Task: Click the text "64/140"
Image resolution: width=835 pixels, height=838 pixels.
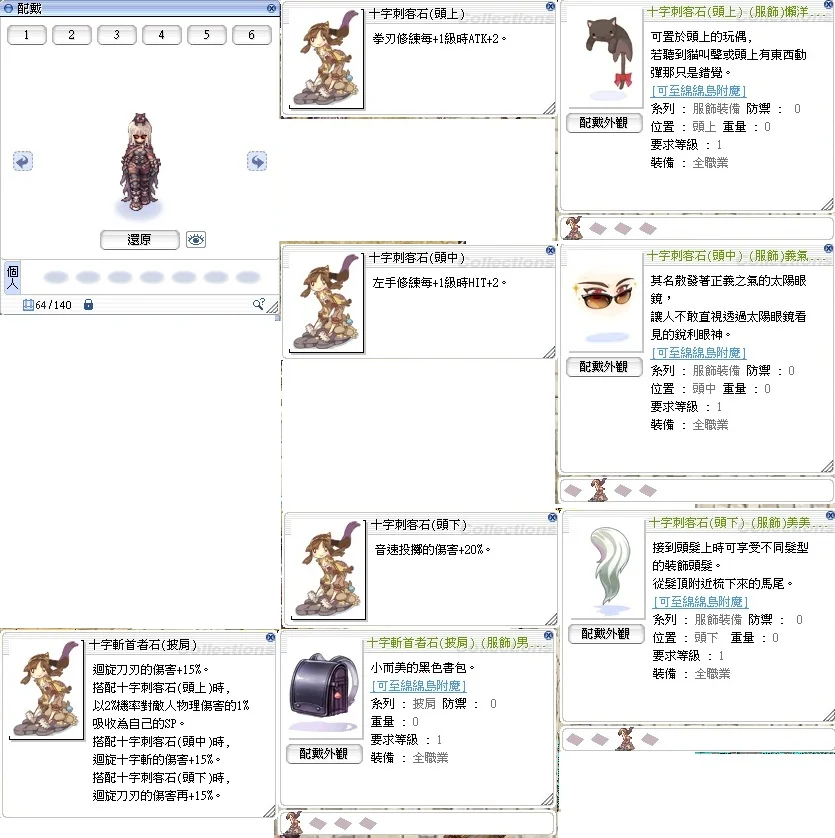Action: point(53,305)
